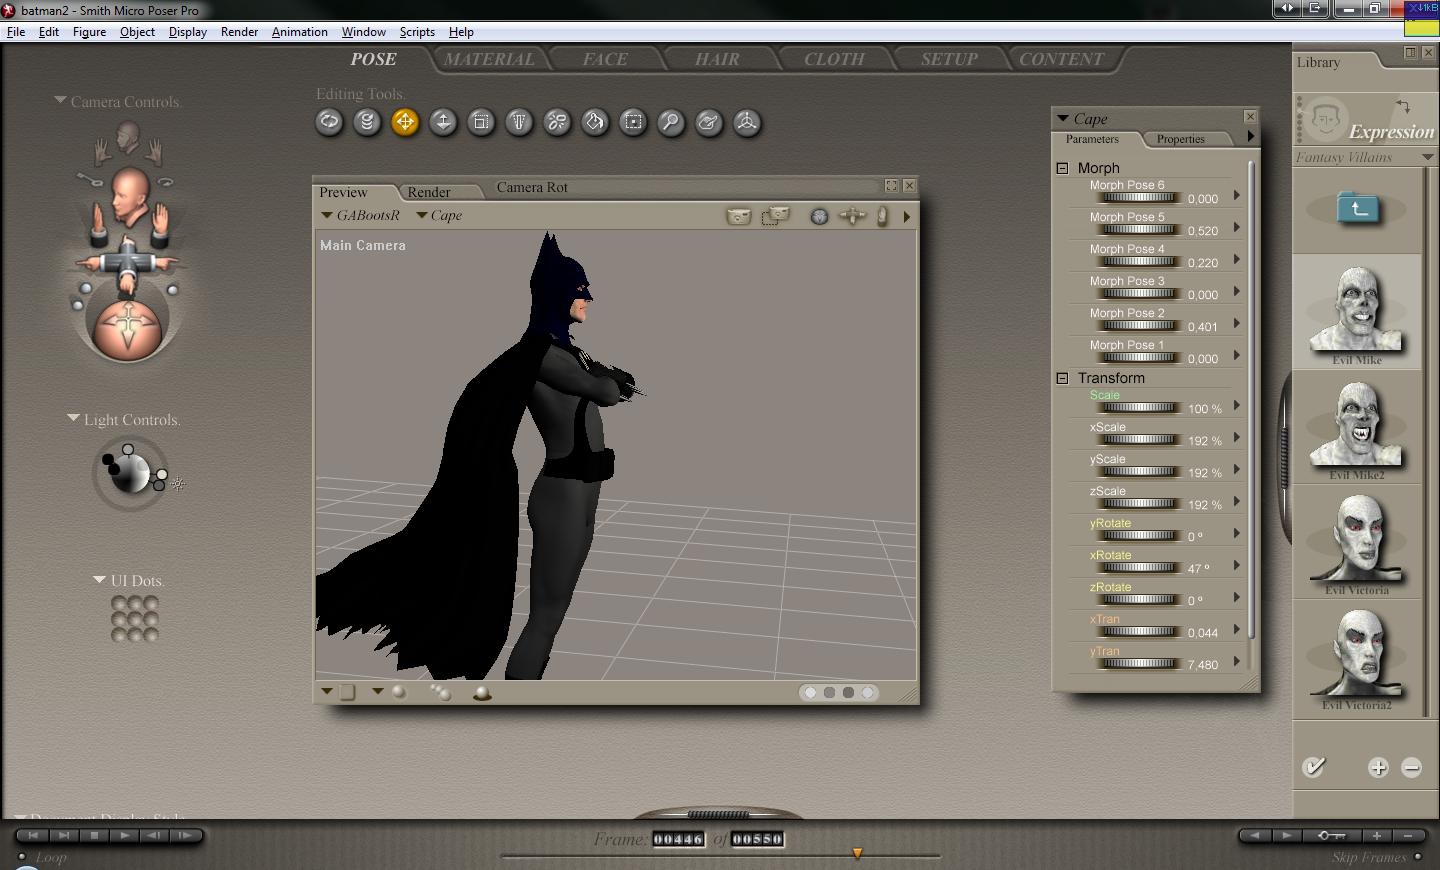Click the play animation button

pos(124,835)
